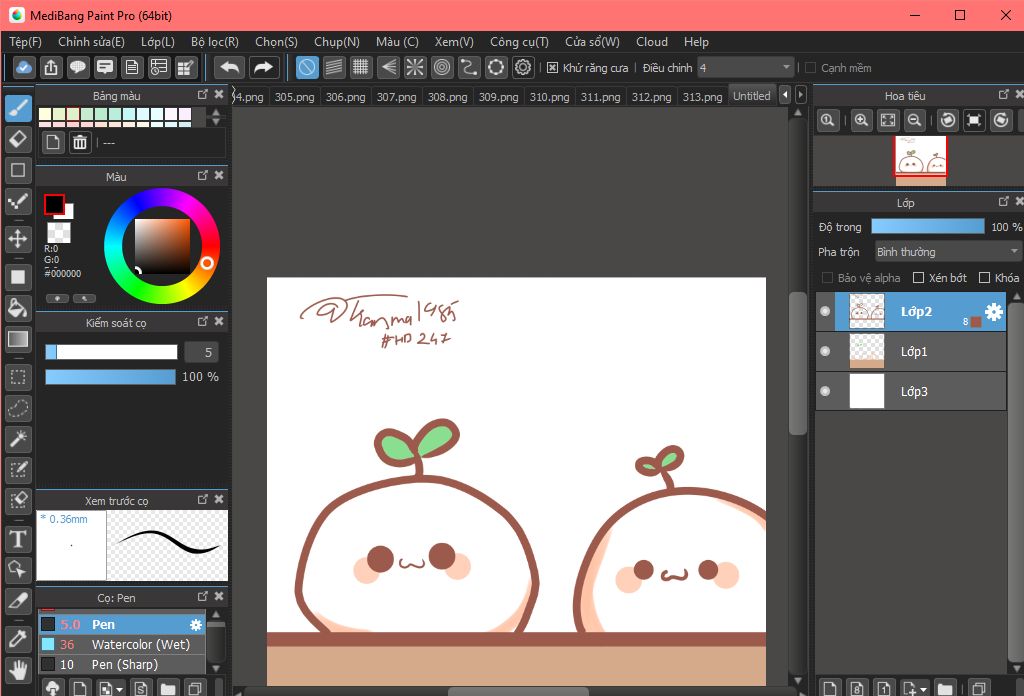Select the Eraser tool in left toolbar
The height and width of the screenshot is (696, 1024).
(x=17, y=139)
